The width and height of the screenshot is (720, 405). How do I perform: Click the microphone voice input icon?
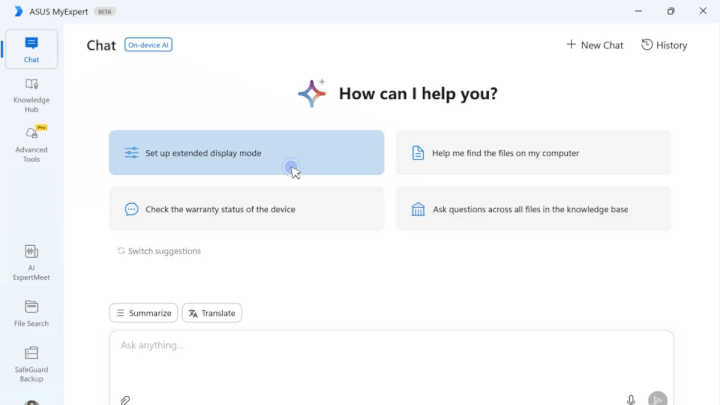(631, 400)
